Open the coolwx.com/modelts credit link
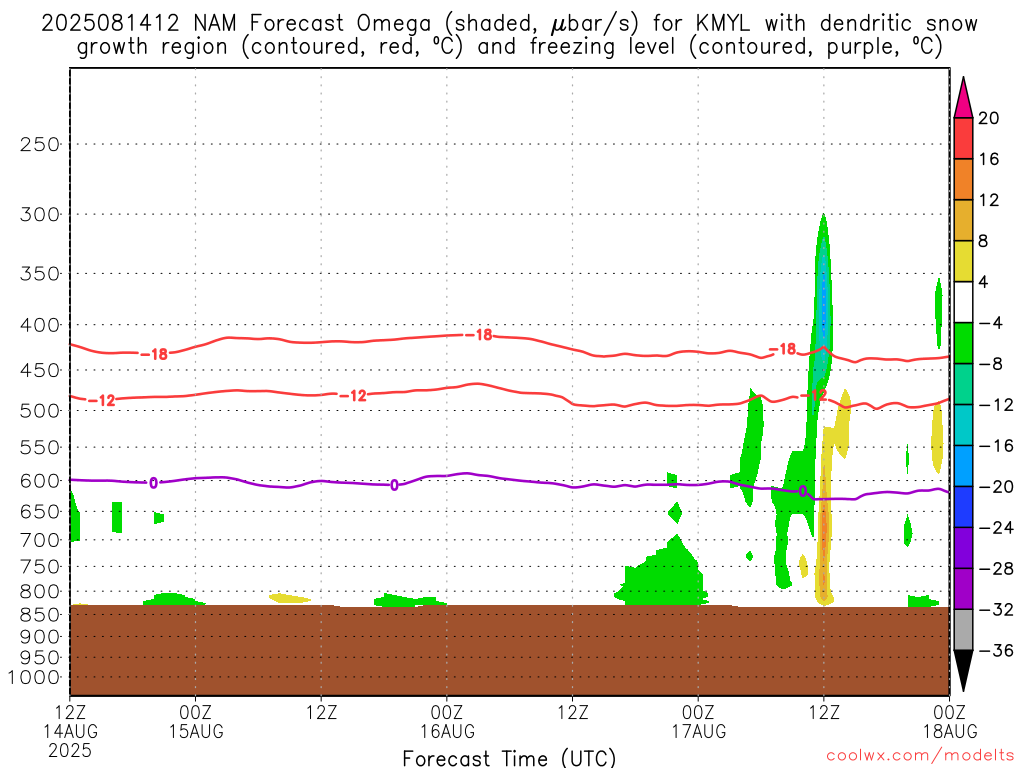1024x768 pixels. click(x=920, y=756)
